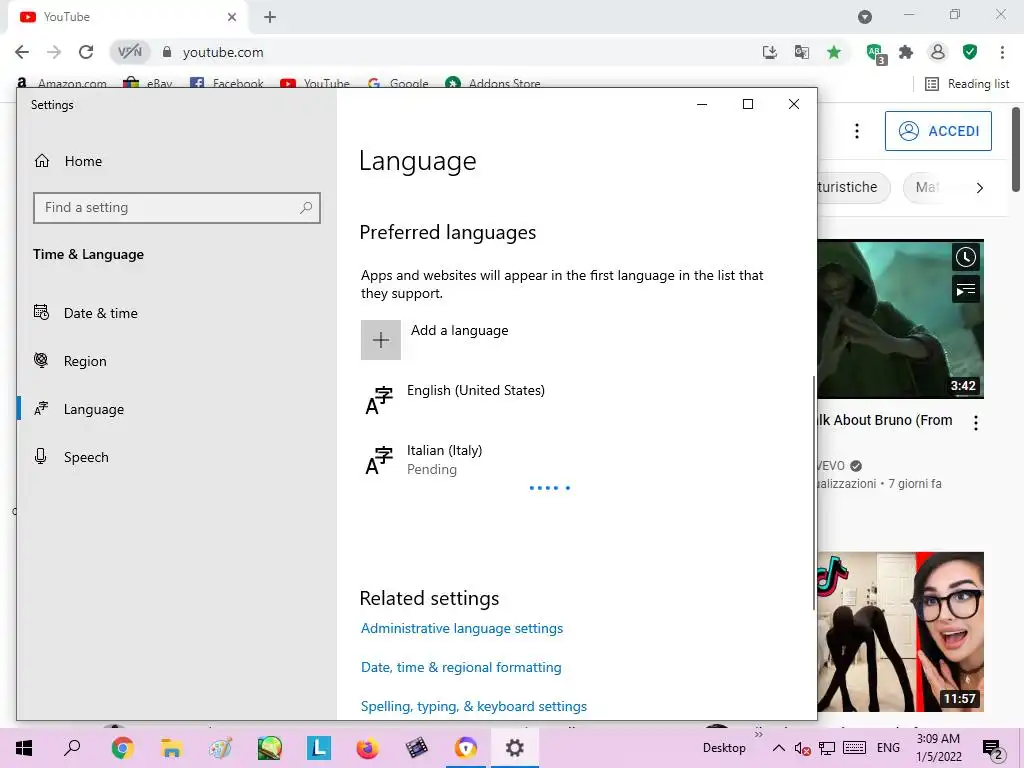Open the network tray icon
The width and height of the screenshot is (1024, 768).
827,748
